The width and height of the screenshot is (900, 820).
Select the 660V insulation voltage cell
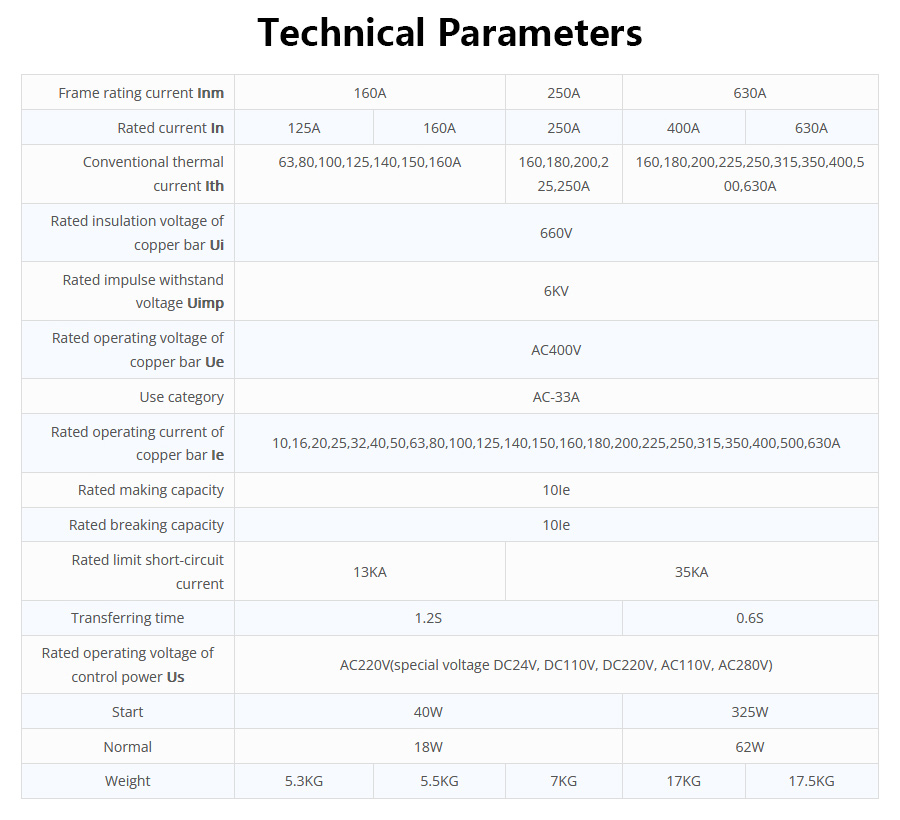(556, 233)
